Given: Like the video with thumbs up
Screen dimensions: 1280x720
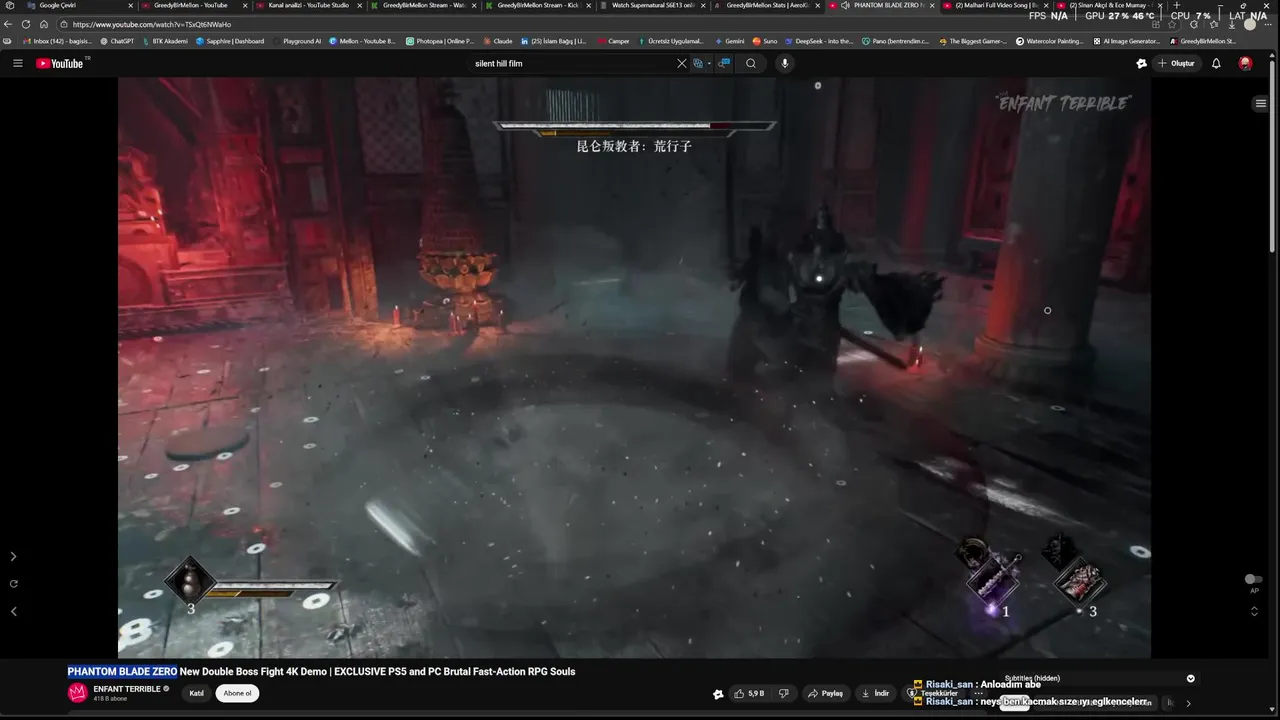Looking at the screenshot, I should (x=749, y=693).
